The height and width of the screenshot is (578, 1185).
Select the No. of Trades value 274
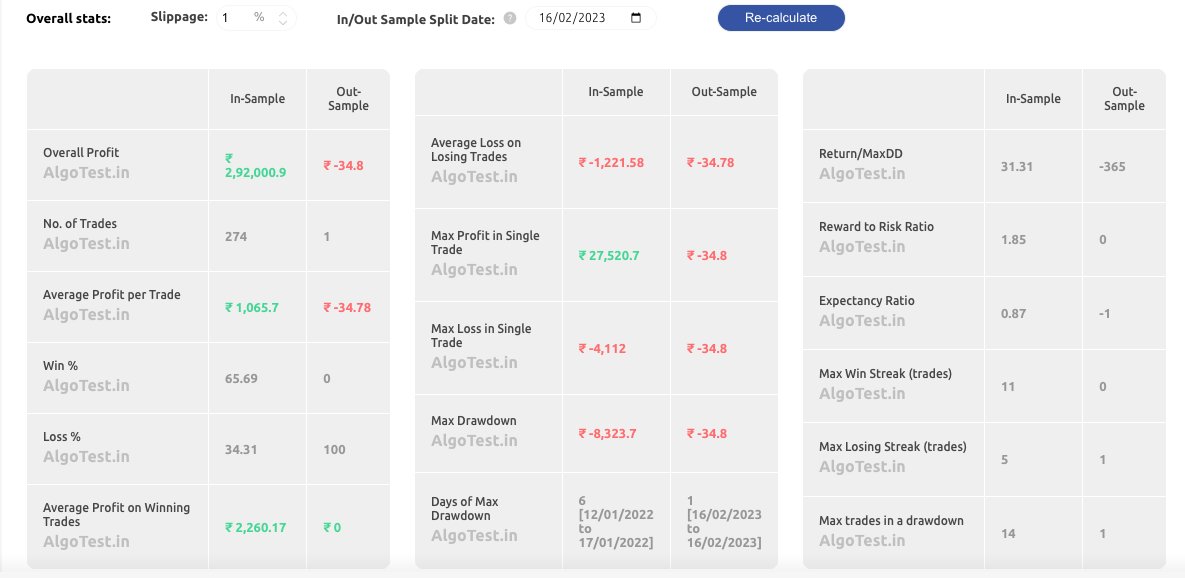click(x=236, y=236)
